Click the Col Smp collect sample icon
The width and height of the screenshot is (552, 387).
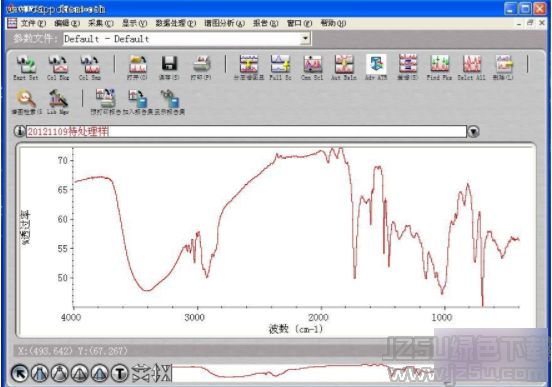90,68
